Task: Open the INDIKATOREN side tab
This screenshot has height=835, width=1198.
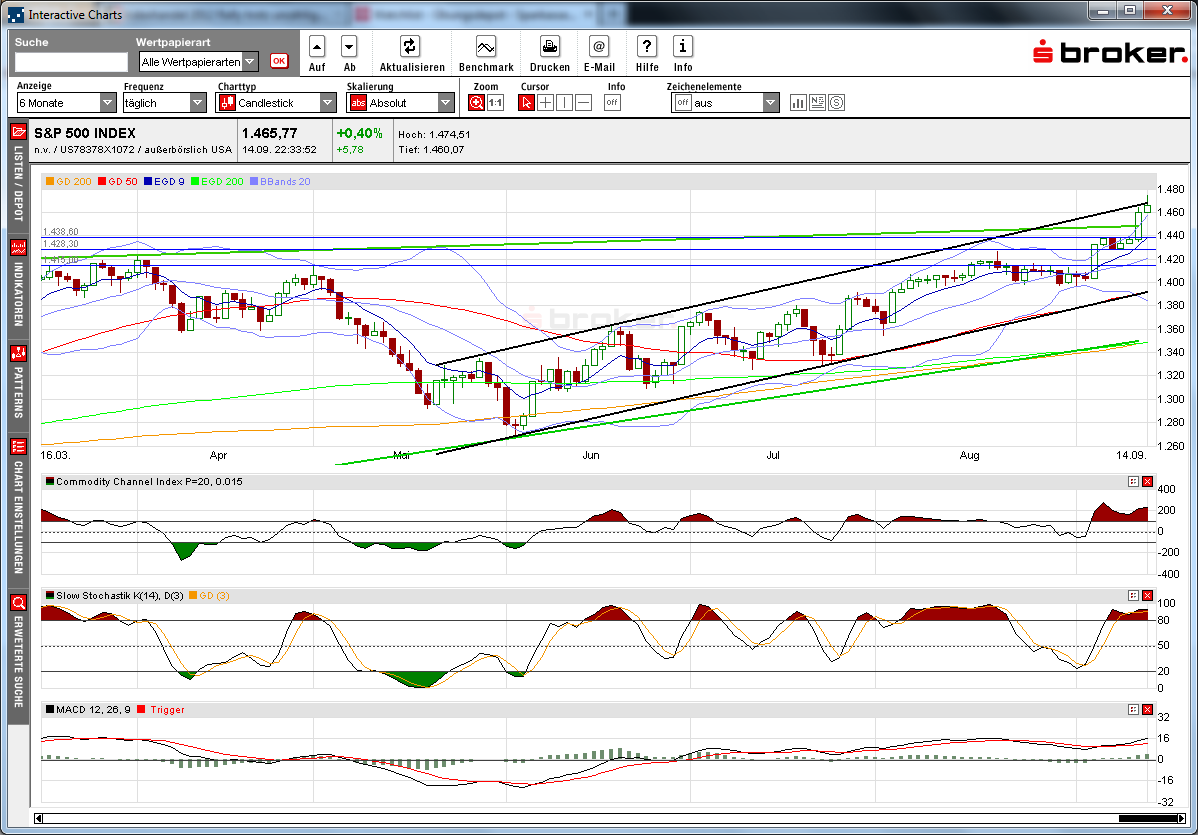Action: click(18, 294)
